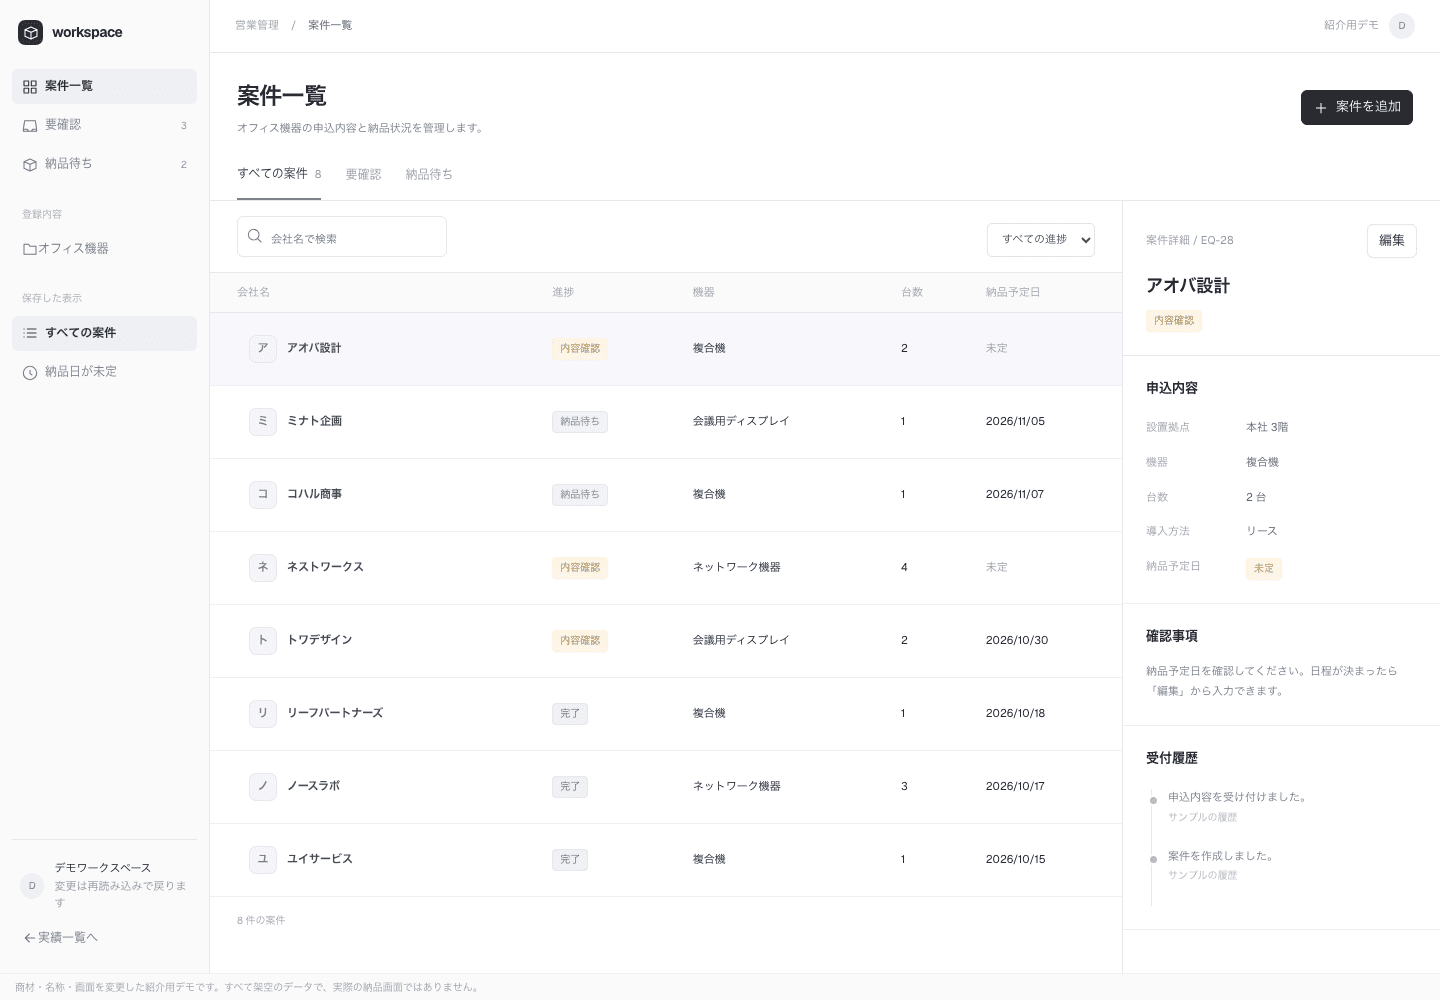Open 案件一覧 in the sidebar
The height and width of the screenshot is (1000, 1440).
(x=104, y=86)
